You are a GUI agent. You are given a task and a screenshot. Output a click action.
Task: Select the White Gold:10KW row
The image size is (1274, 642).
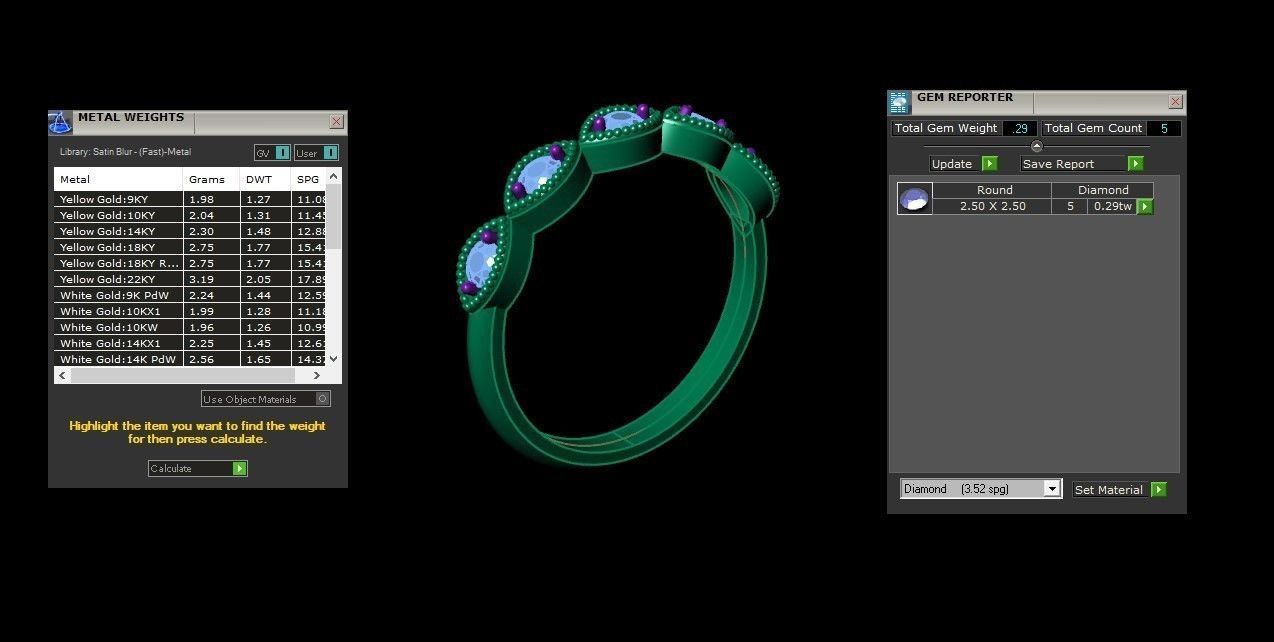coord(191,327)
